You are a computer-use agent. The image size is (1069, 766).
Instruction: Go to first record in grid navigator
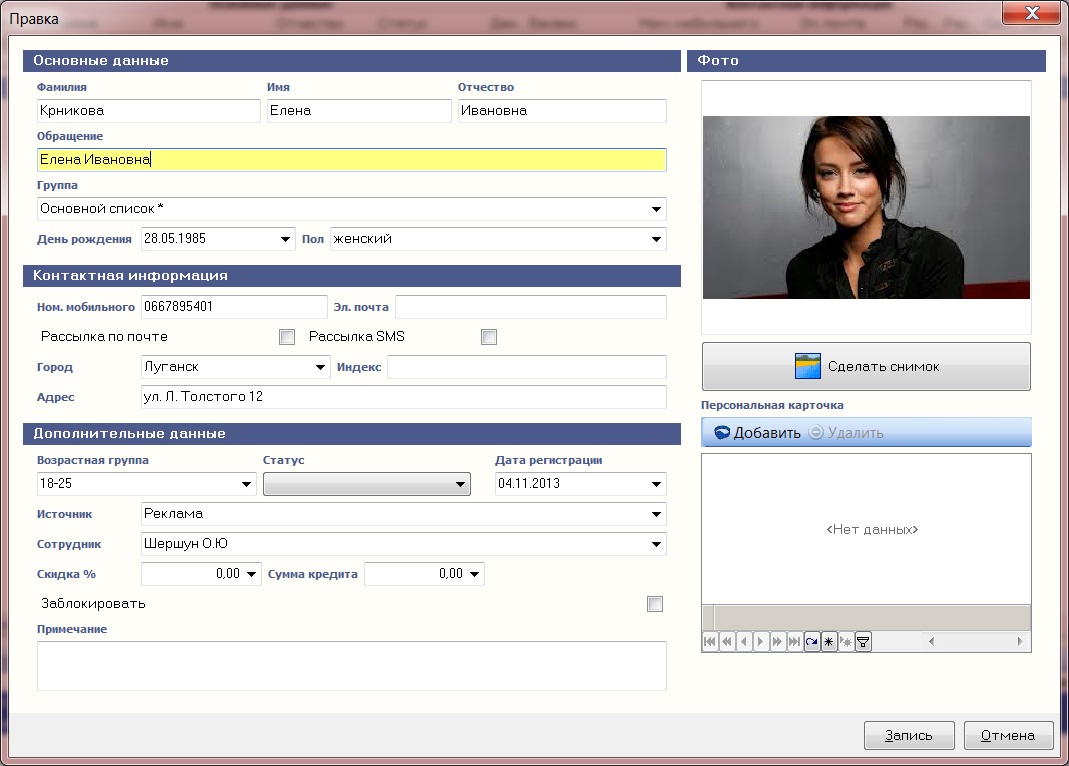point(710,642)
